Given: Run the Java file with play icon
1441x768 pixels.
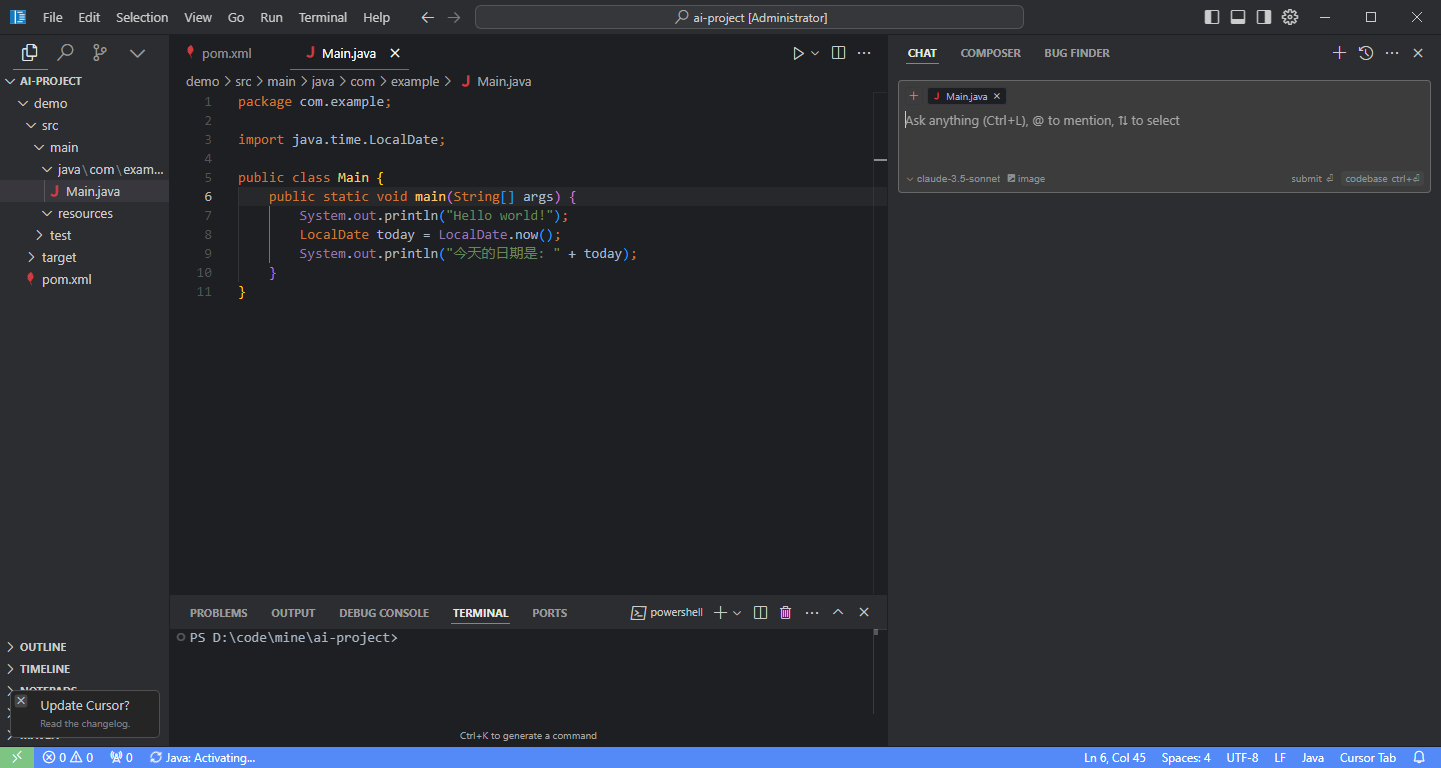Looking at the screenshot, I should tap(798, 53).
